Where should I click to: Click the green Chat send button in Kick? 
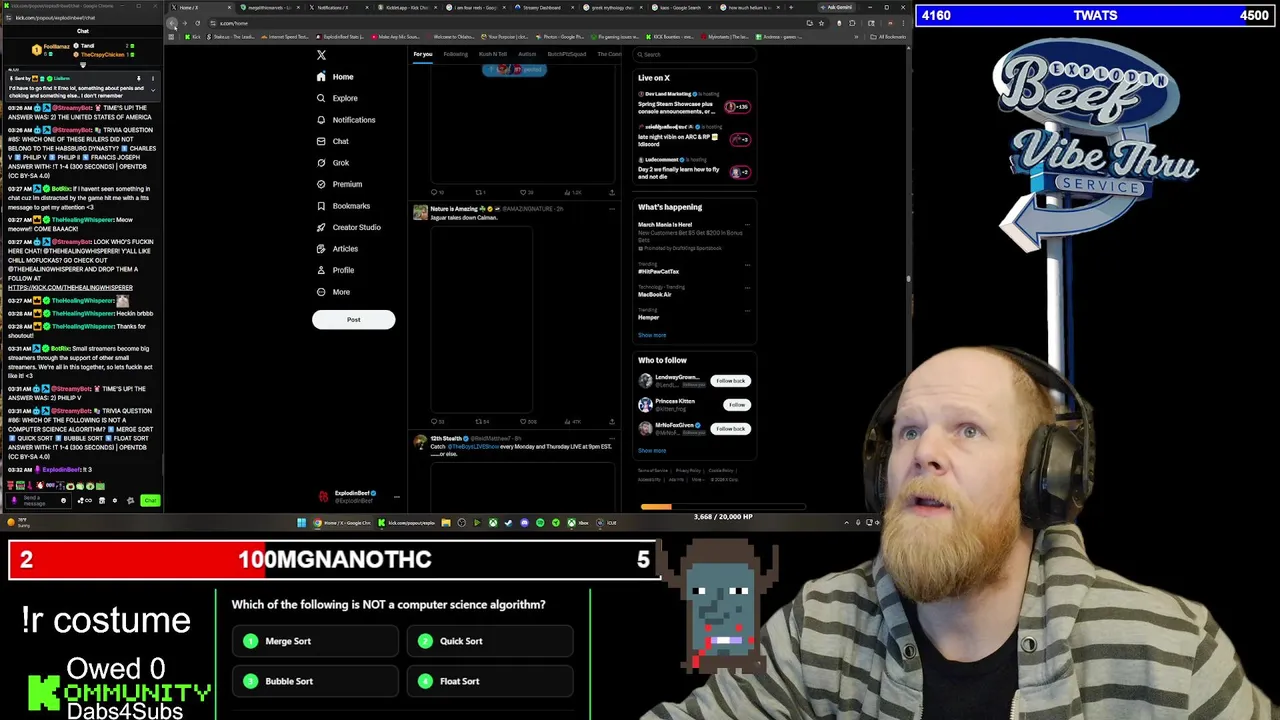150,500
